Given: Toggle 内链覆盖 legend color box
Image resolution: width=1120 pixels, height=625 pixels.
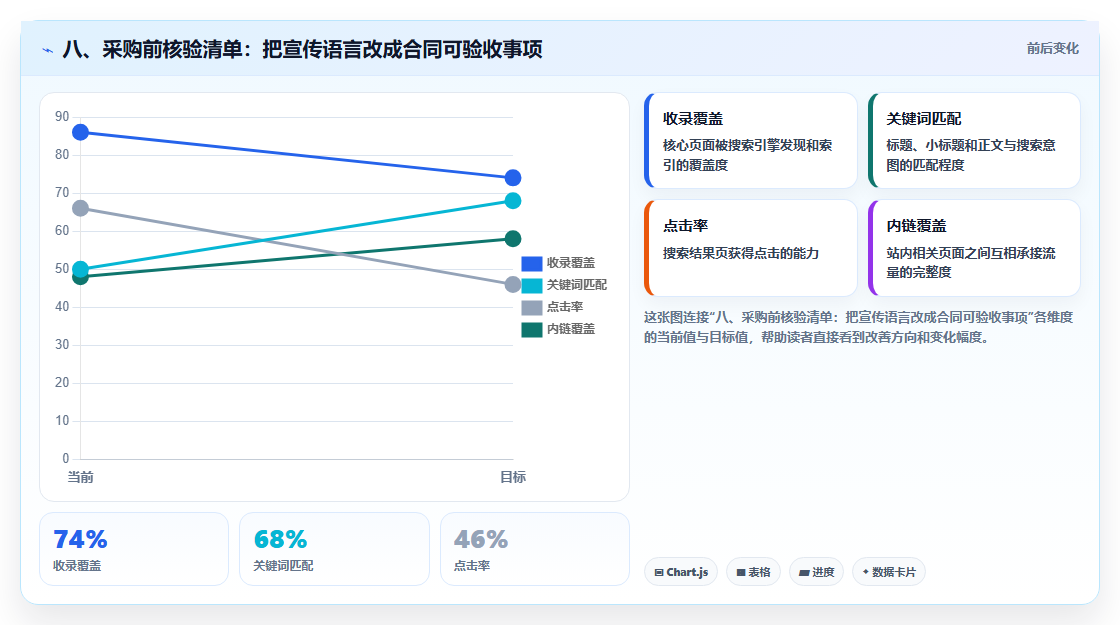Looking at the screenshot, I should 531,330.
